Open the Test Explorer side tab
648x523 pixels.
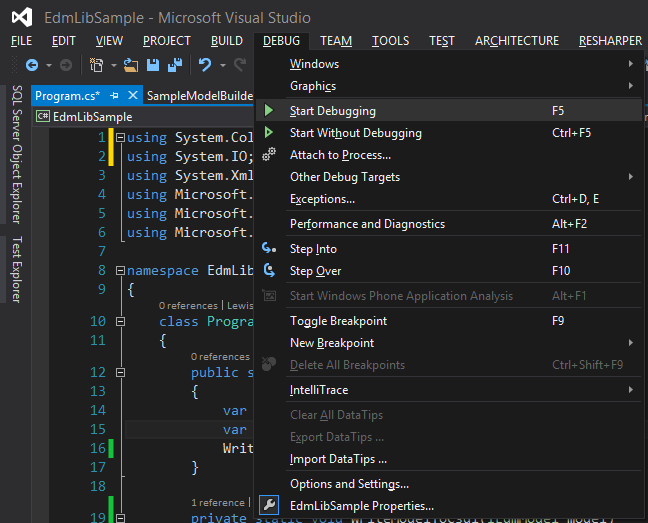point(16,269)
